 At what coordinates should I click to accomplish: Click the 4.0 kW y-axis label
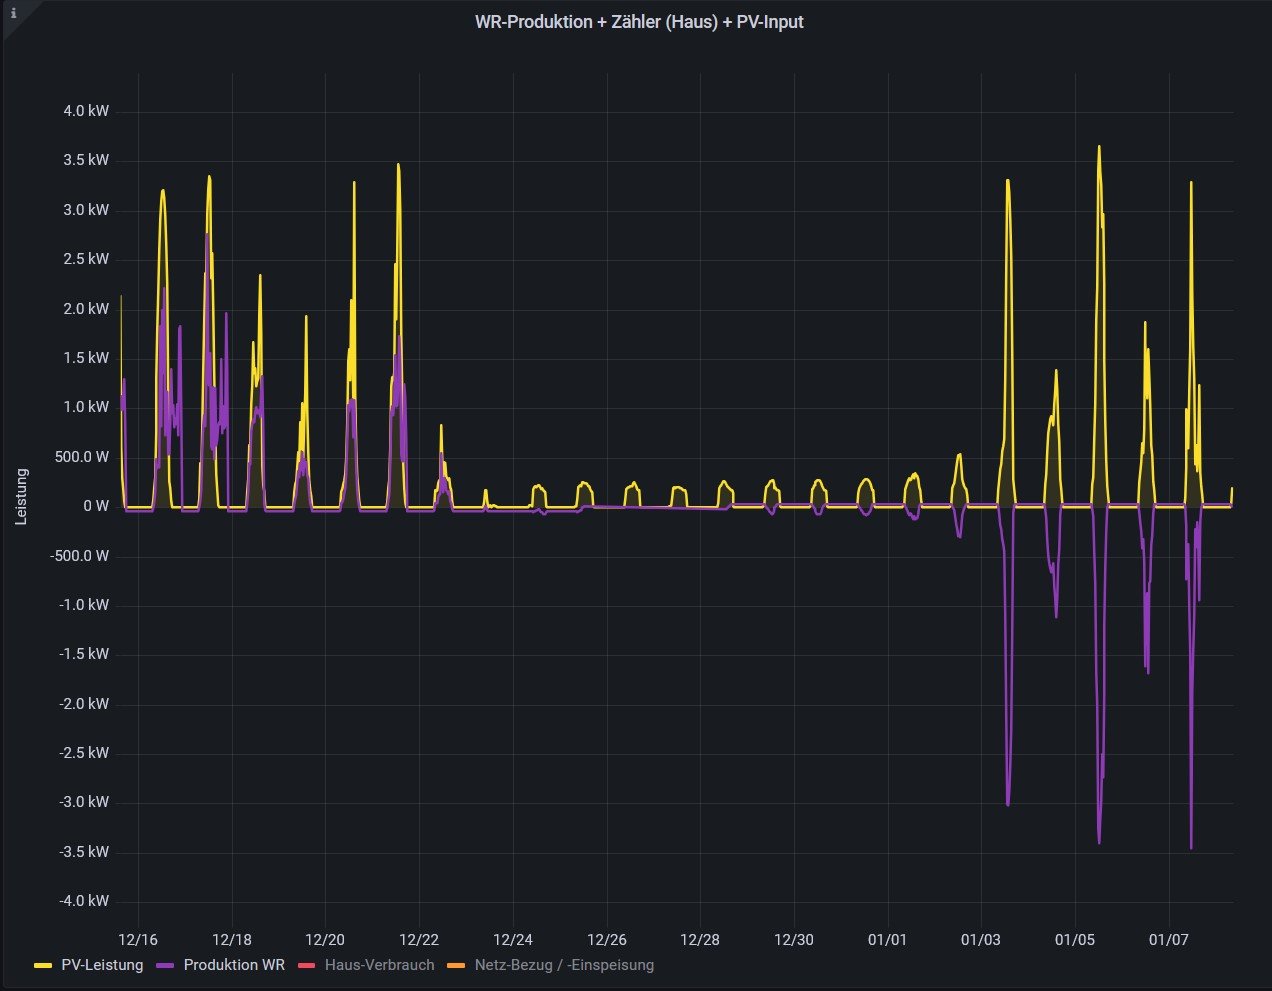point(86,111)
